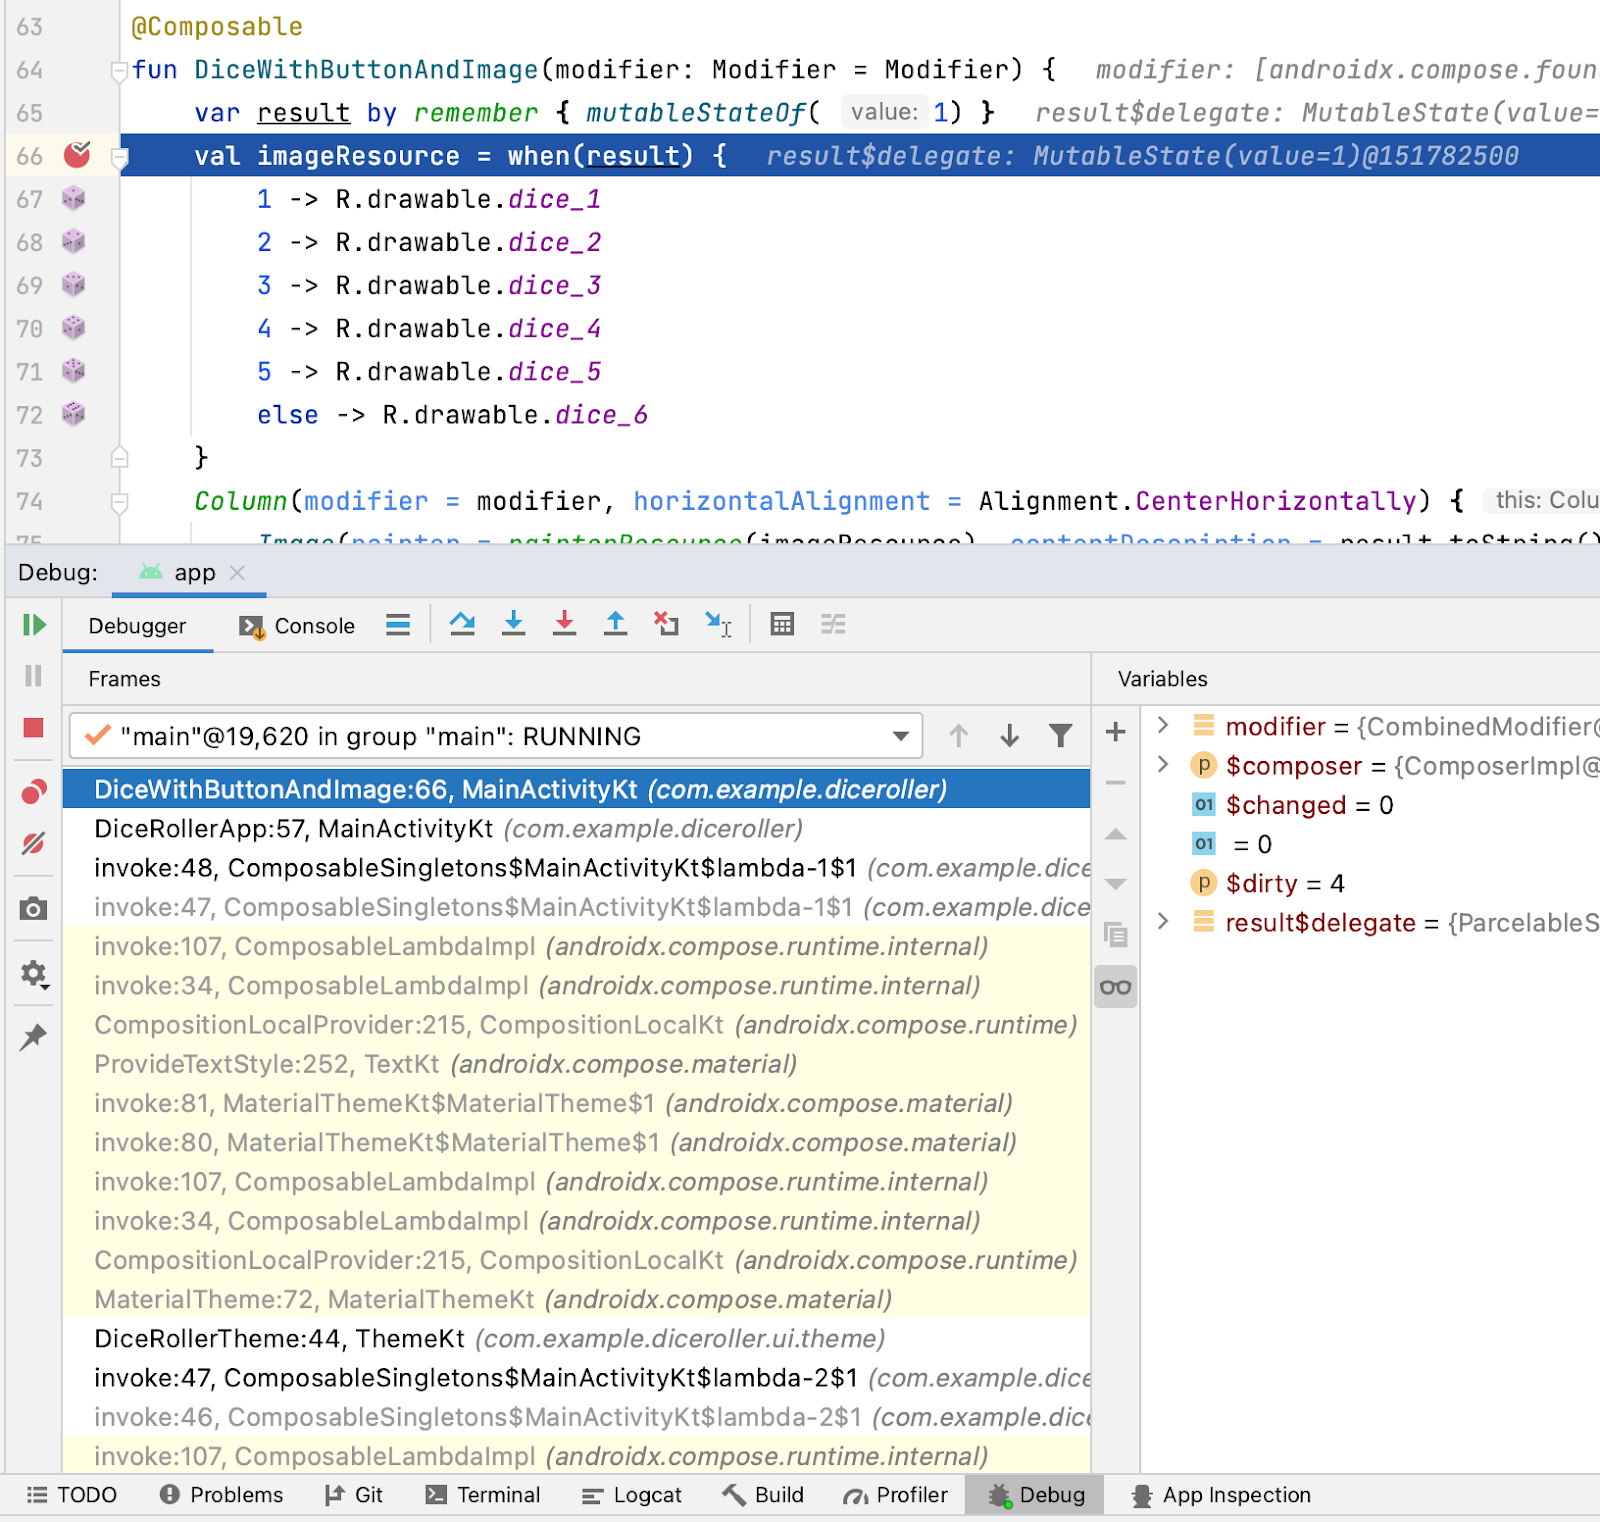
Task: Click the green Resume Program button
Action: 34,625
